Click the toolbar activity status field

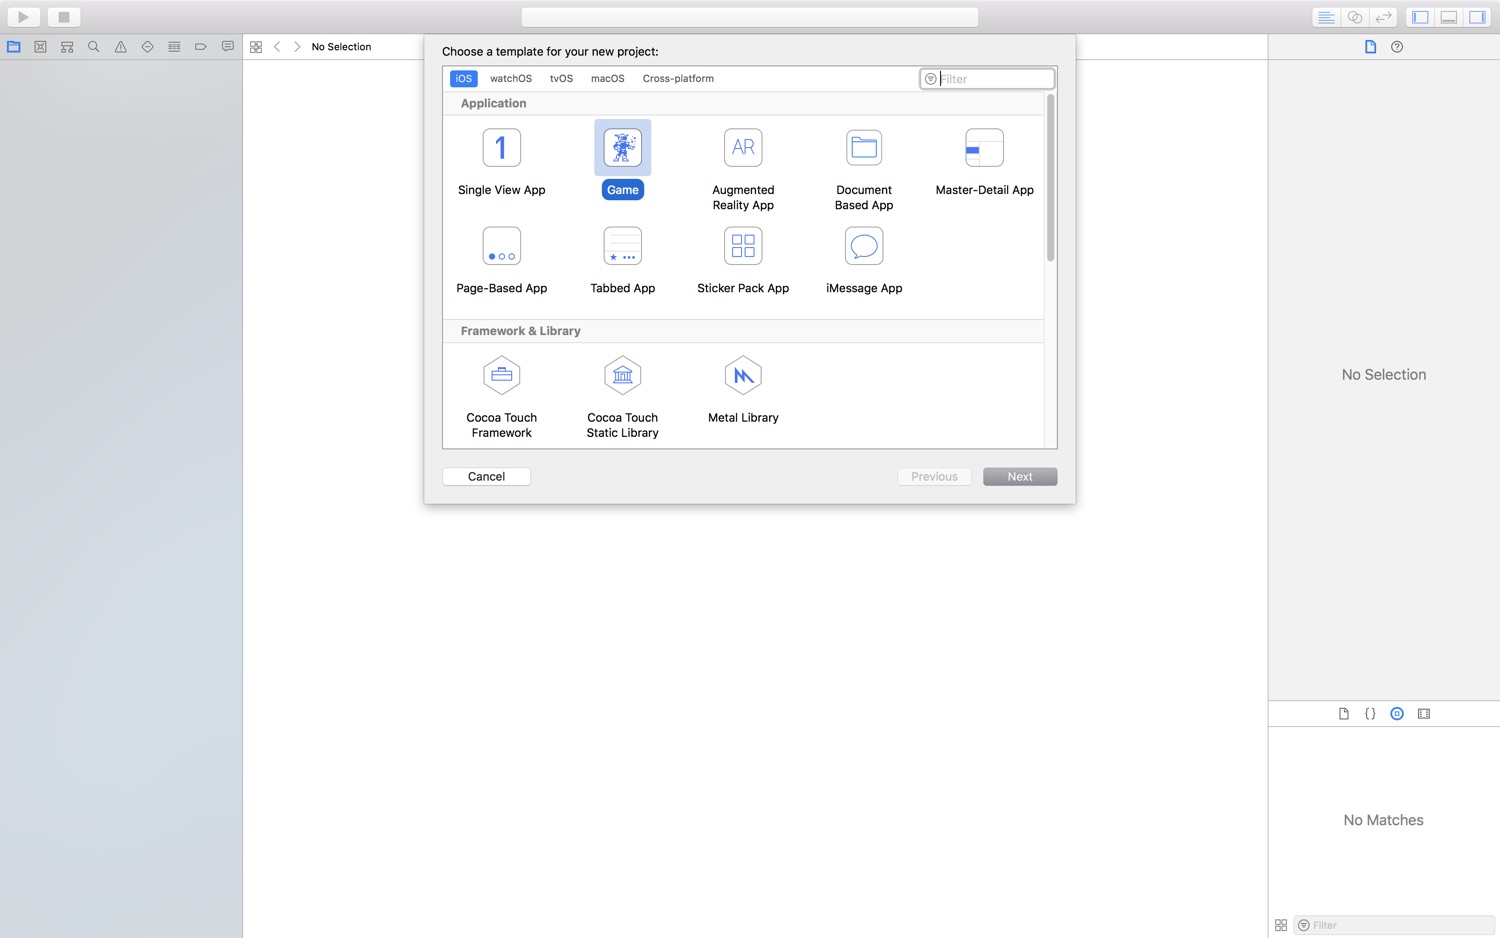750,17
